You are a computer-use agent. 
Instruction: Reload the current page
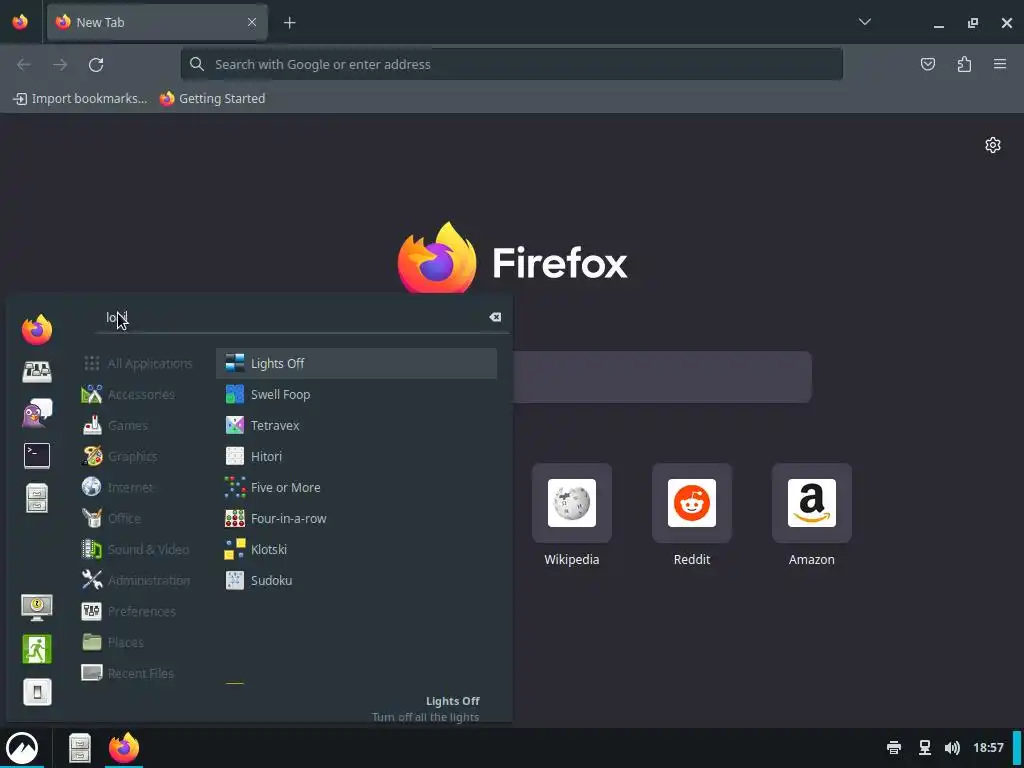(x=96, y=64)
